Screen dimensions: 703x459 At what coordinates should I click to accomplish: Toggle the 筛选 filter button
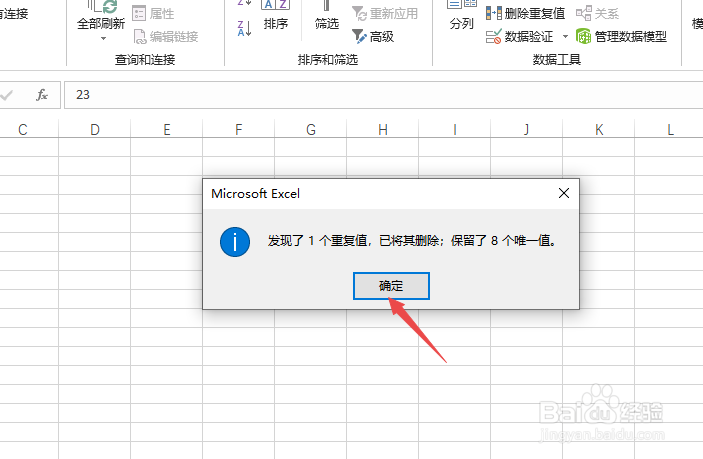(x=326, y=16)
